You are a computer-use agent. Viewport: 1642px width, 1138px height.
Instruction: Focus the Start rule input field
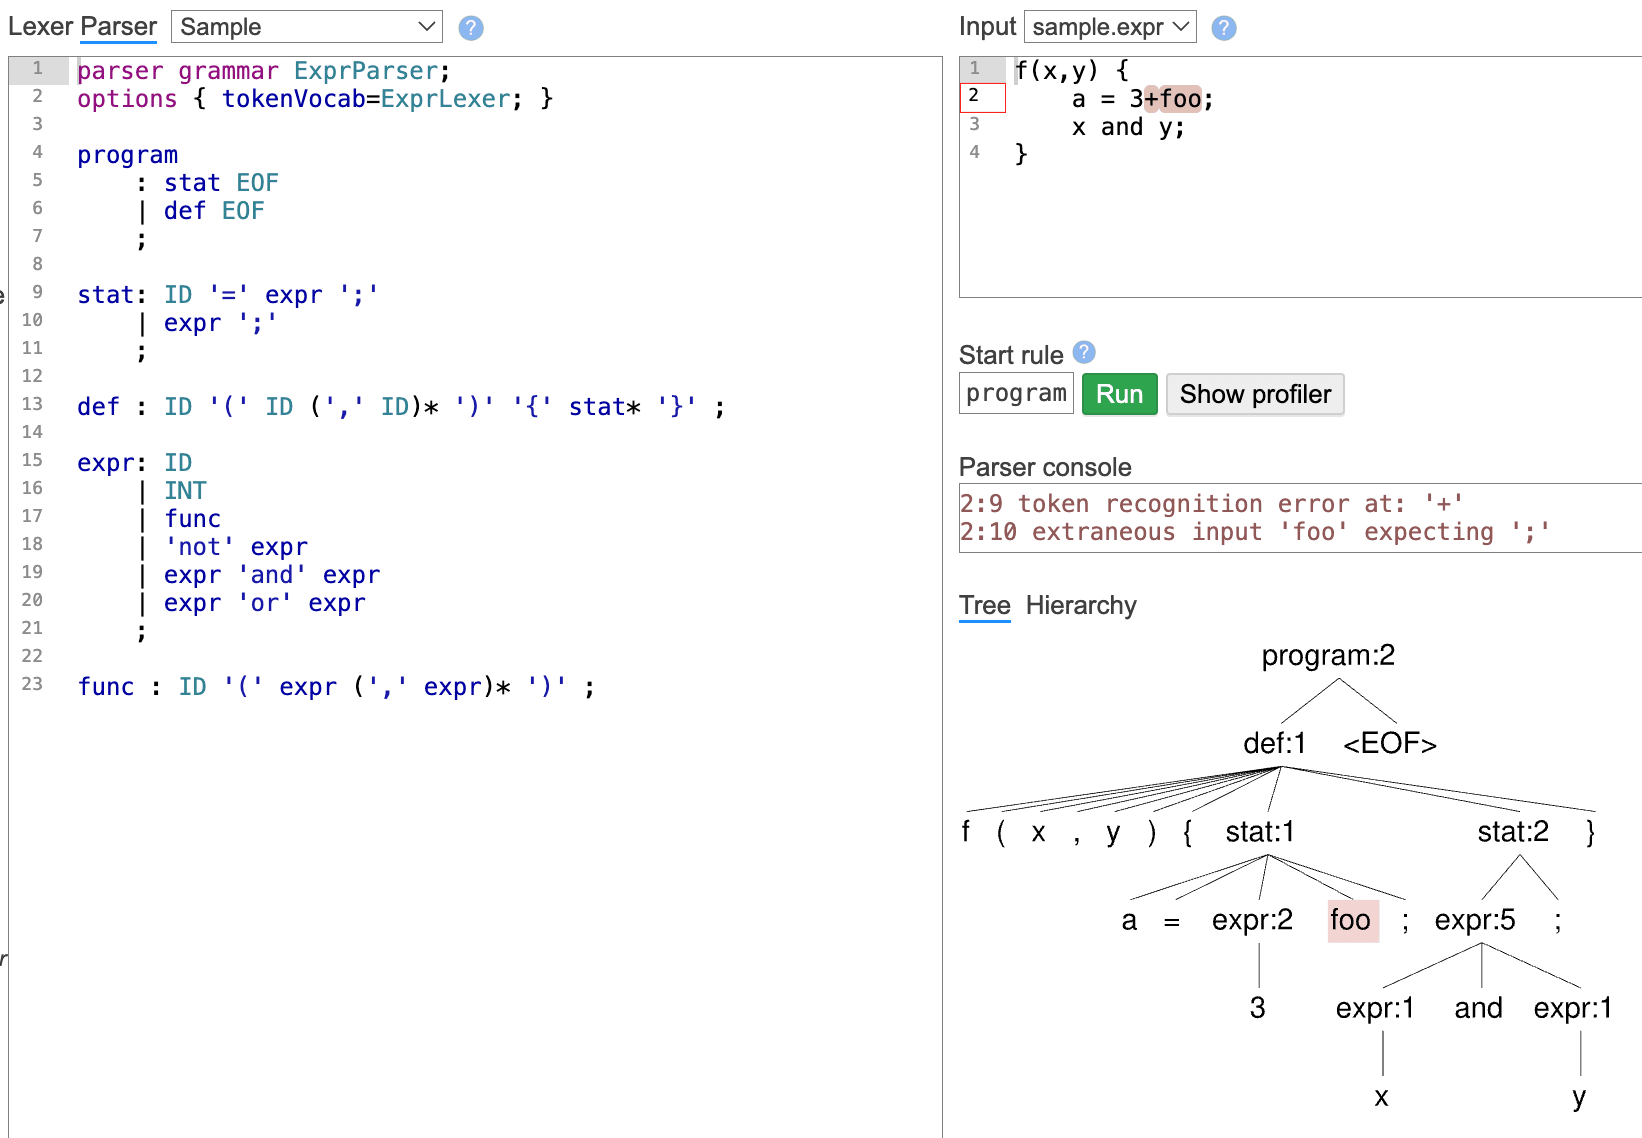[1016, 393]
